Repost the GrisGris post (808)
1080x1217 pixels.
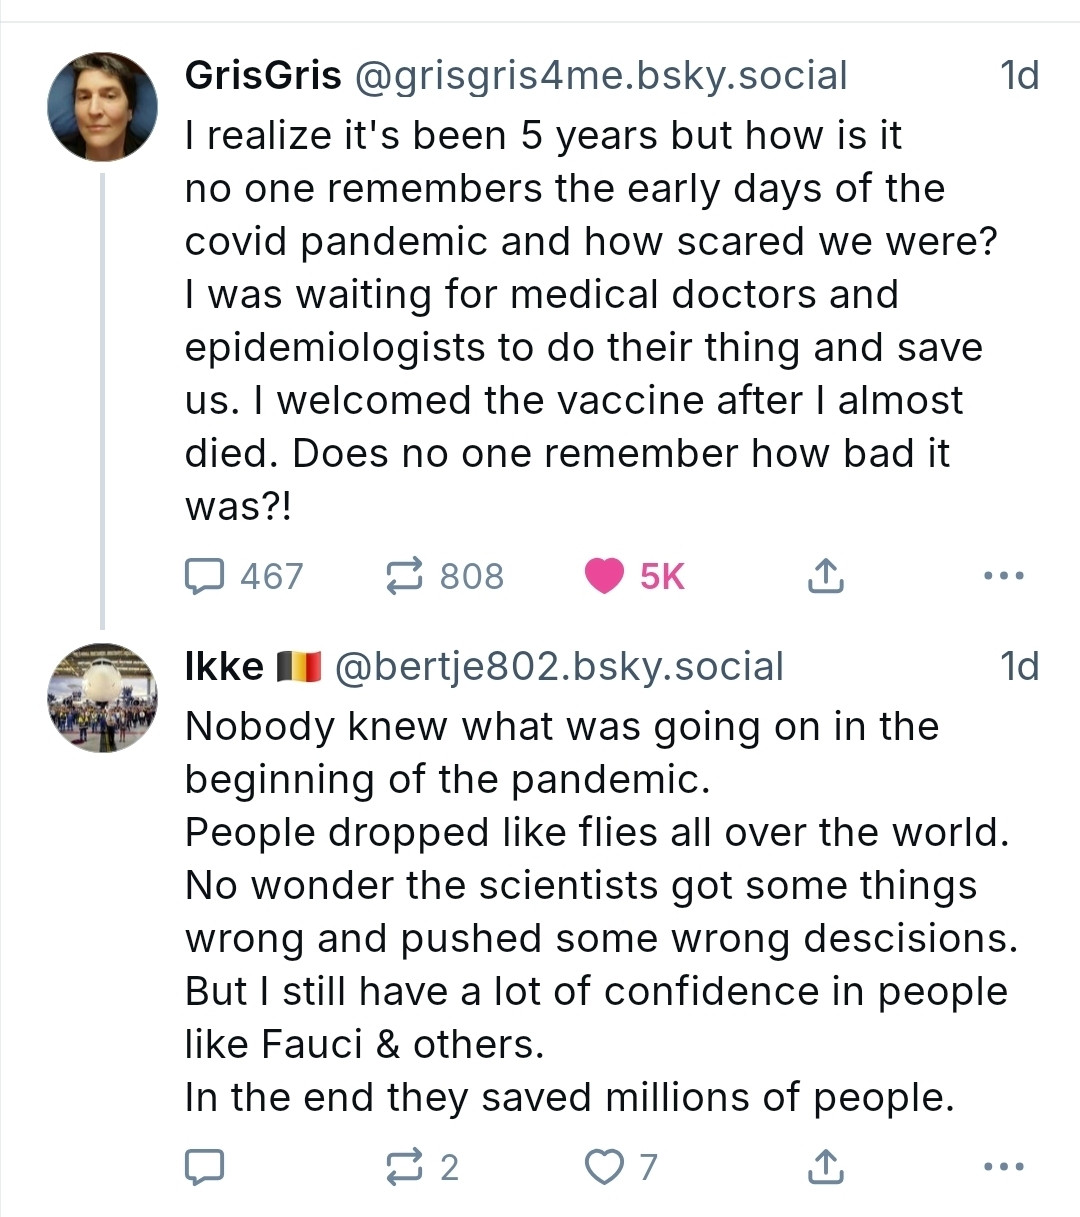[x=445, y=576]
